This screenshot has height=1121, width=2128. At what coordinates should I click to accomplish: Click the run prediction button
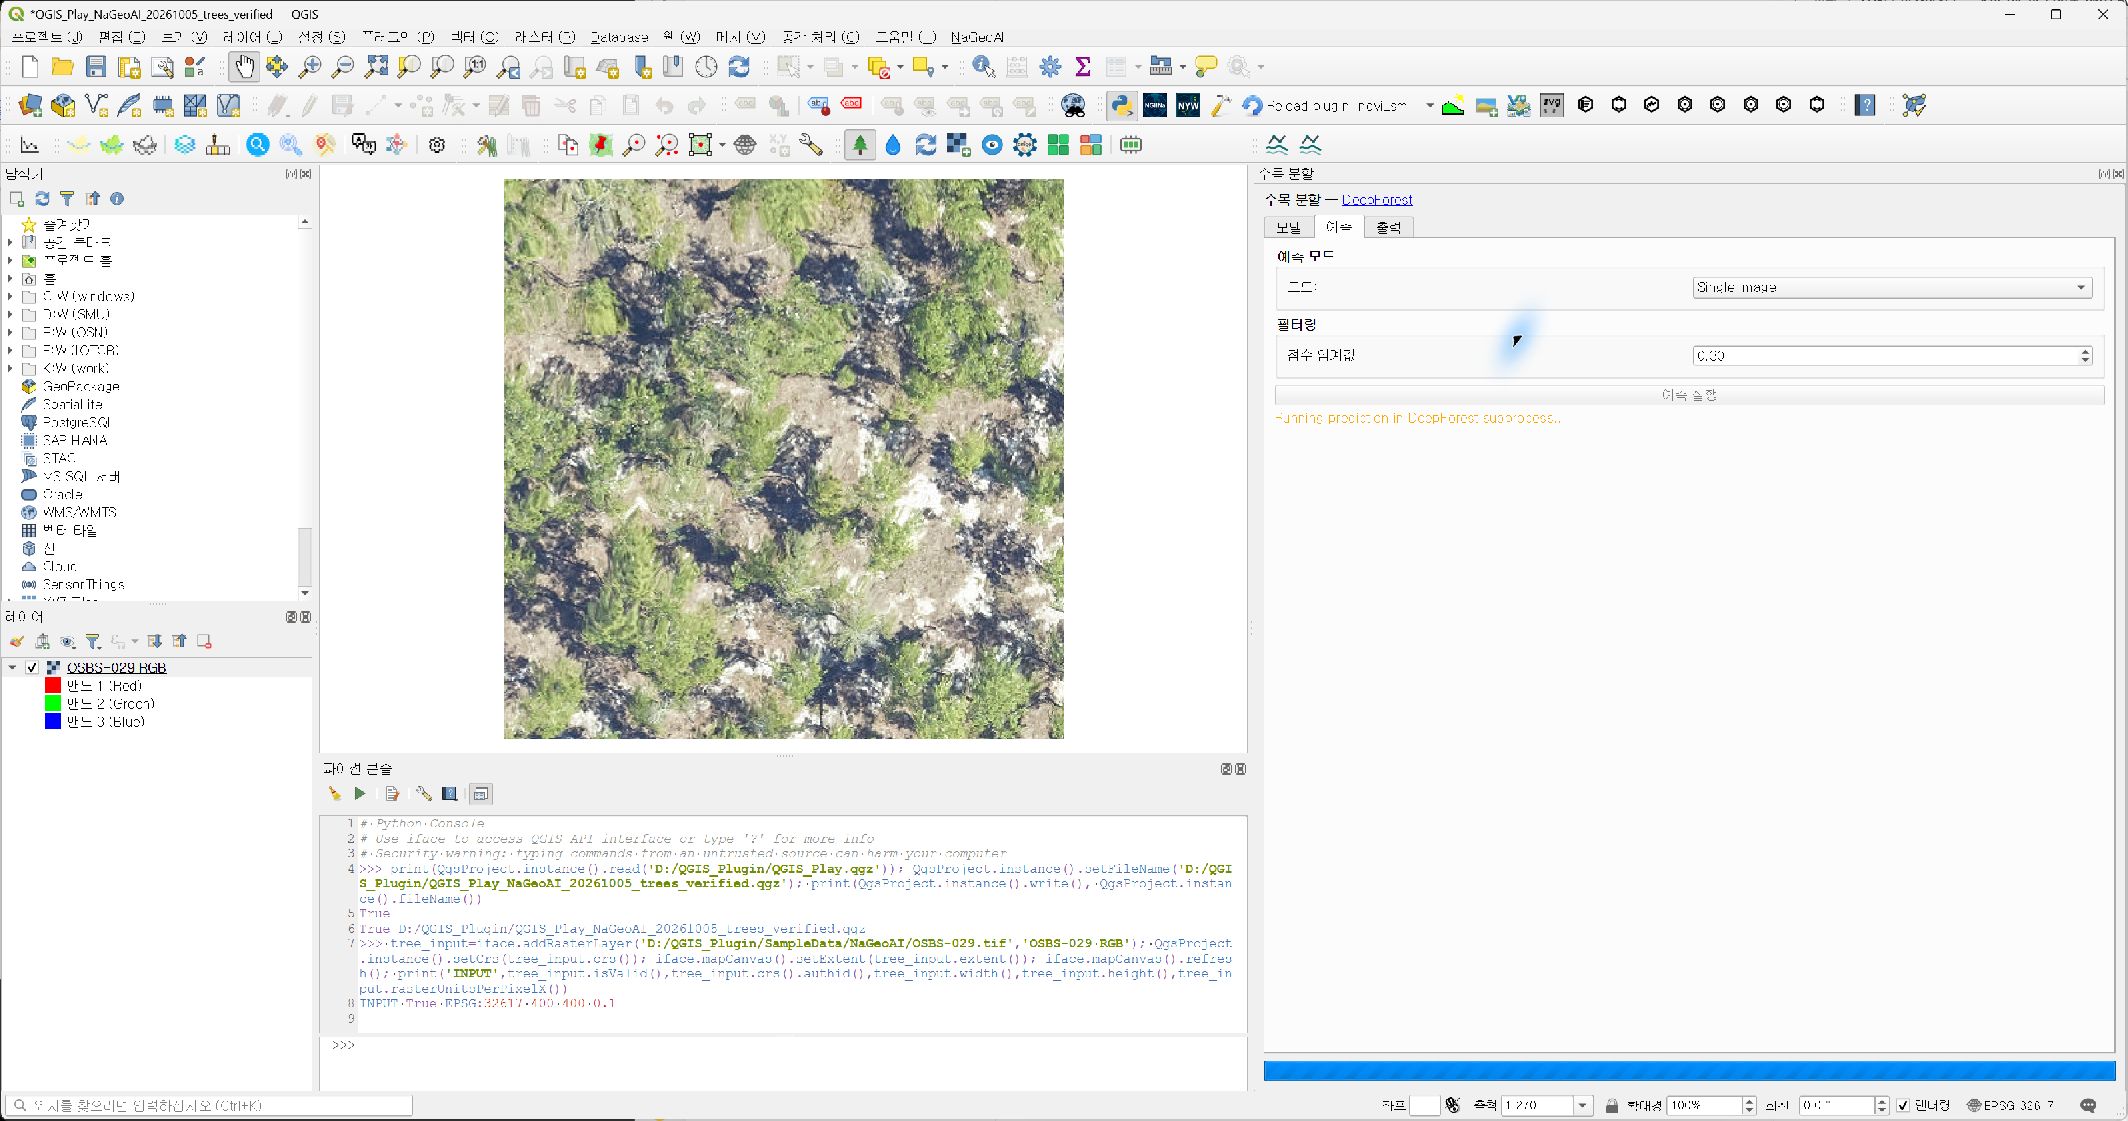point(1689,395)
